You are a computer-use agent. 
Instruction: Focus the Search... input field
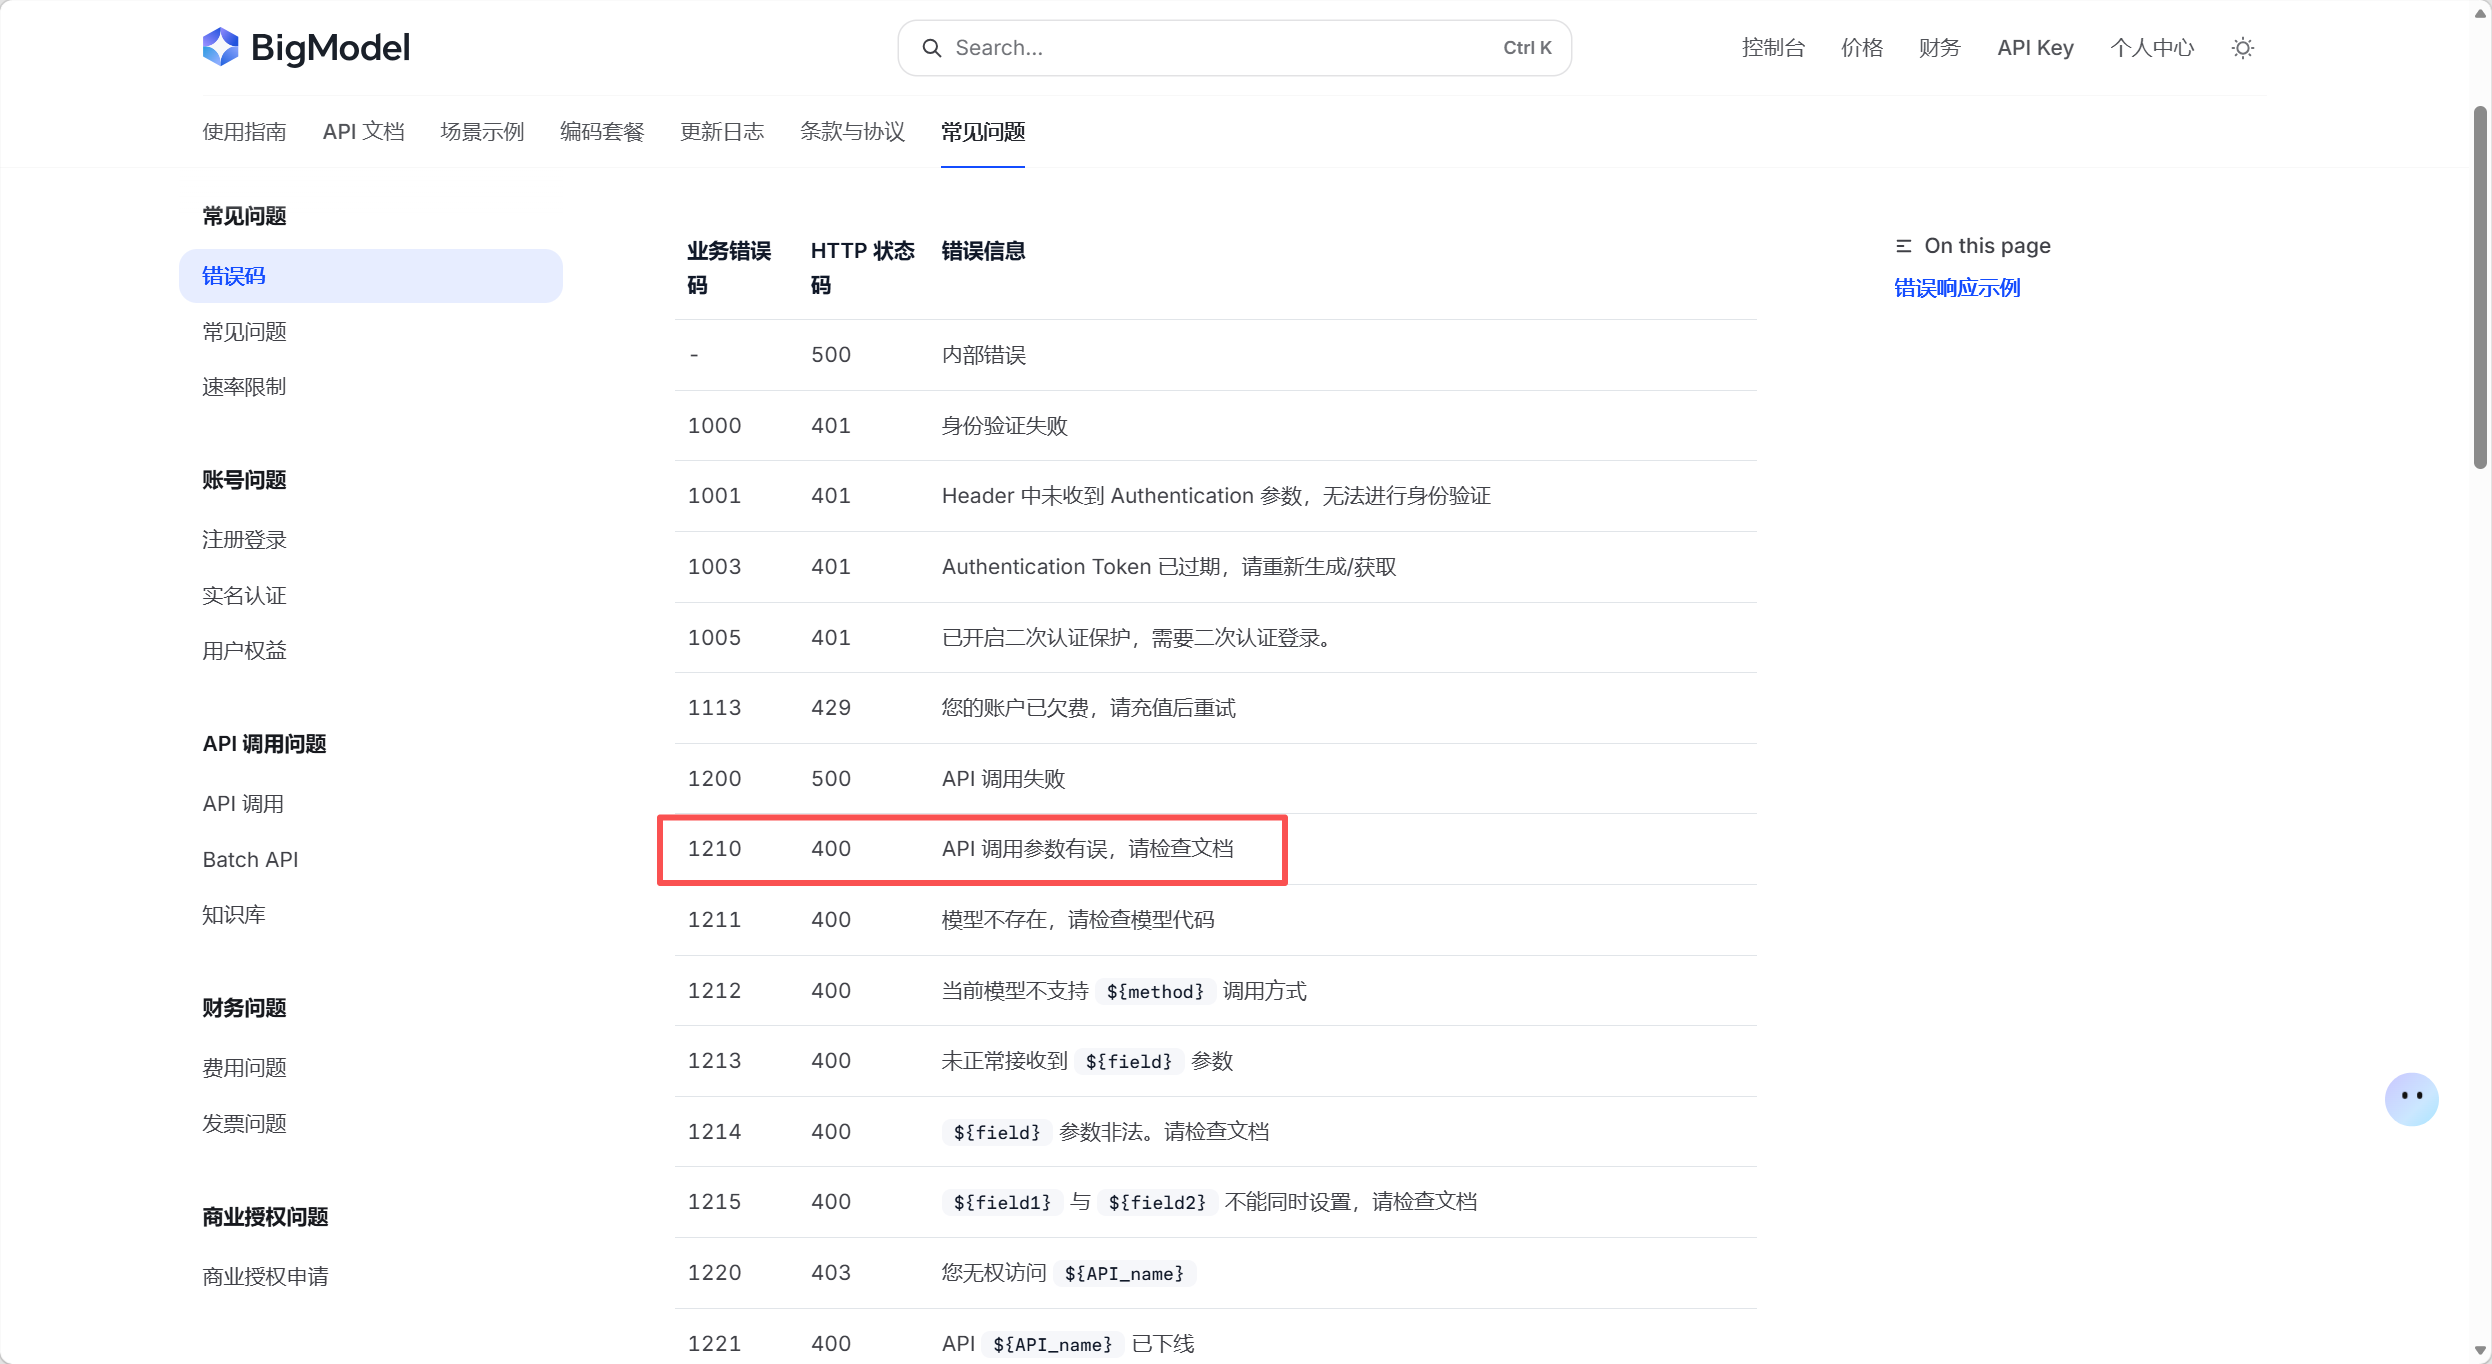(x=1234, y=48)
